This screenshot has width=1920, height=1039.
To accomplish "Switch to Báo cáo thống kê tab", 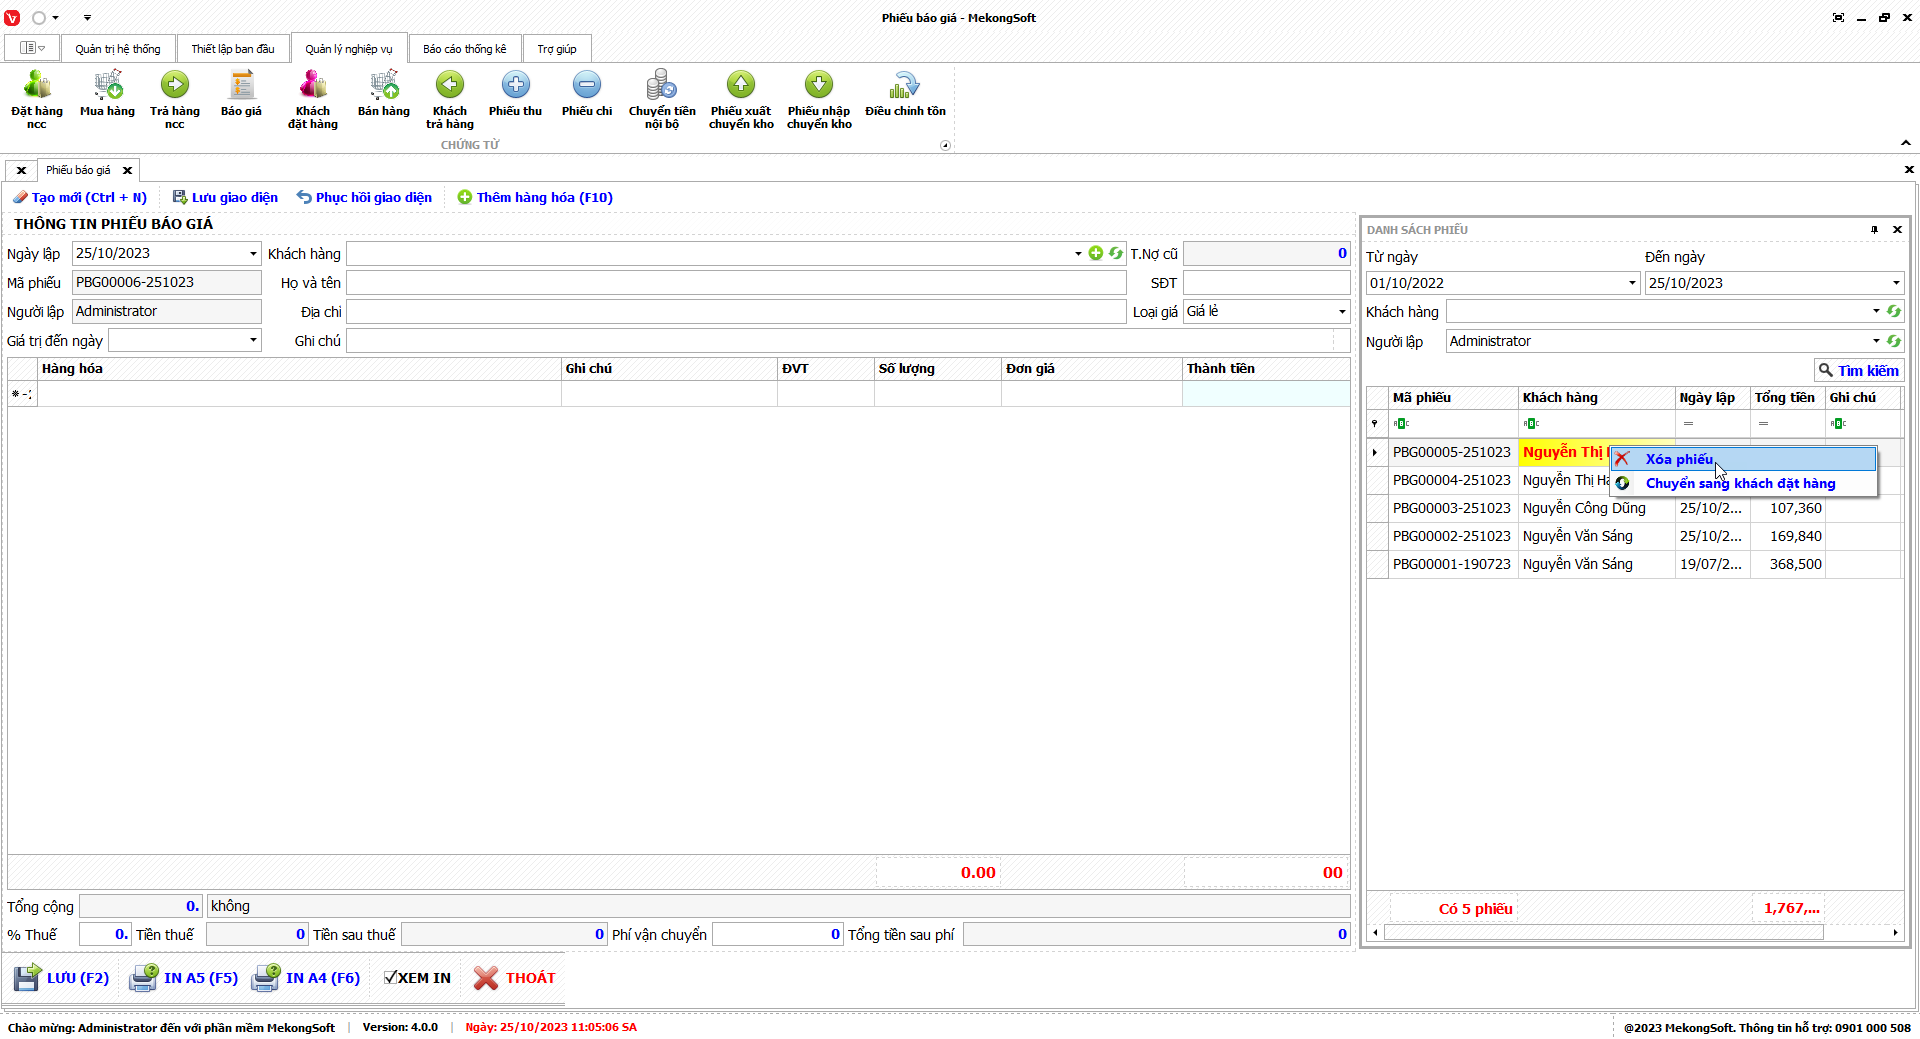I will [x=464, y=49].
